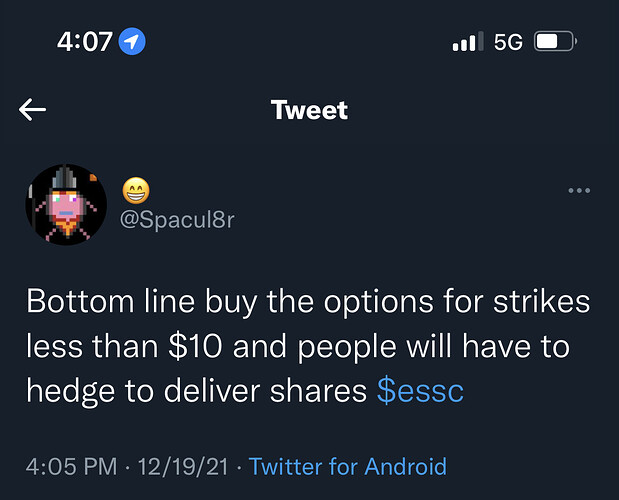Open the three-dot more options menu

(579, 191)
